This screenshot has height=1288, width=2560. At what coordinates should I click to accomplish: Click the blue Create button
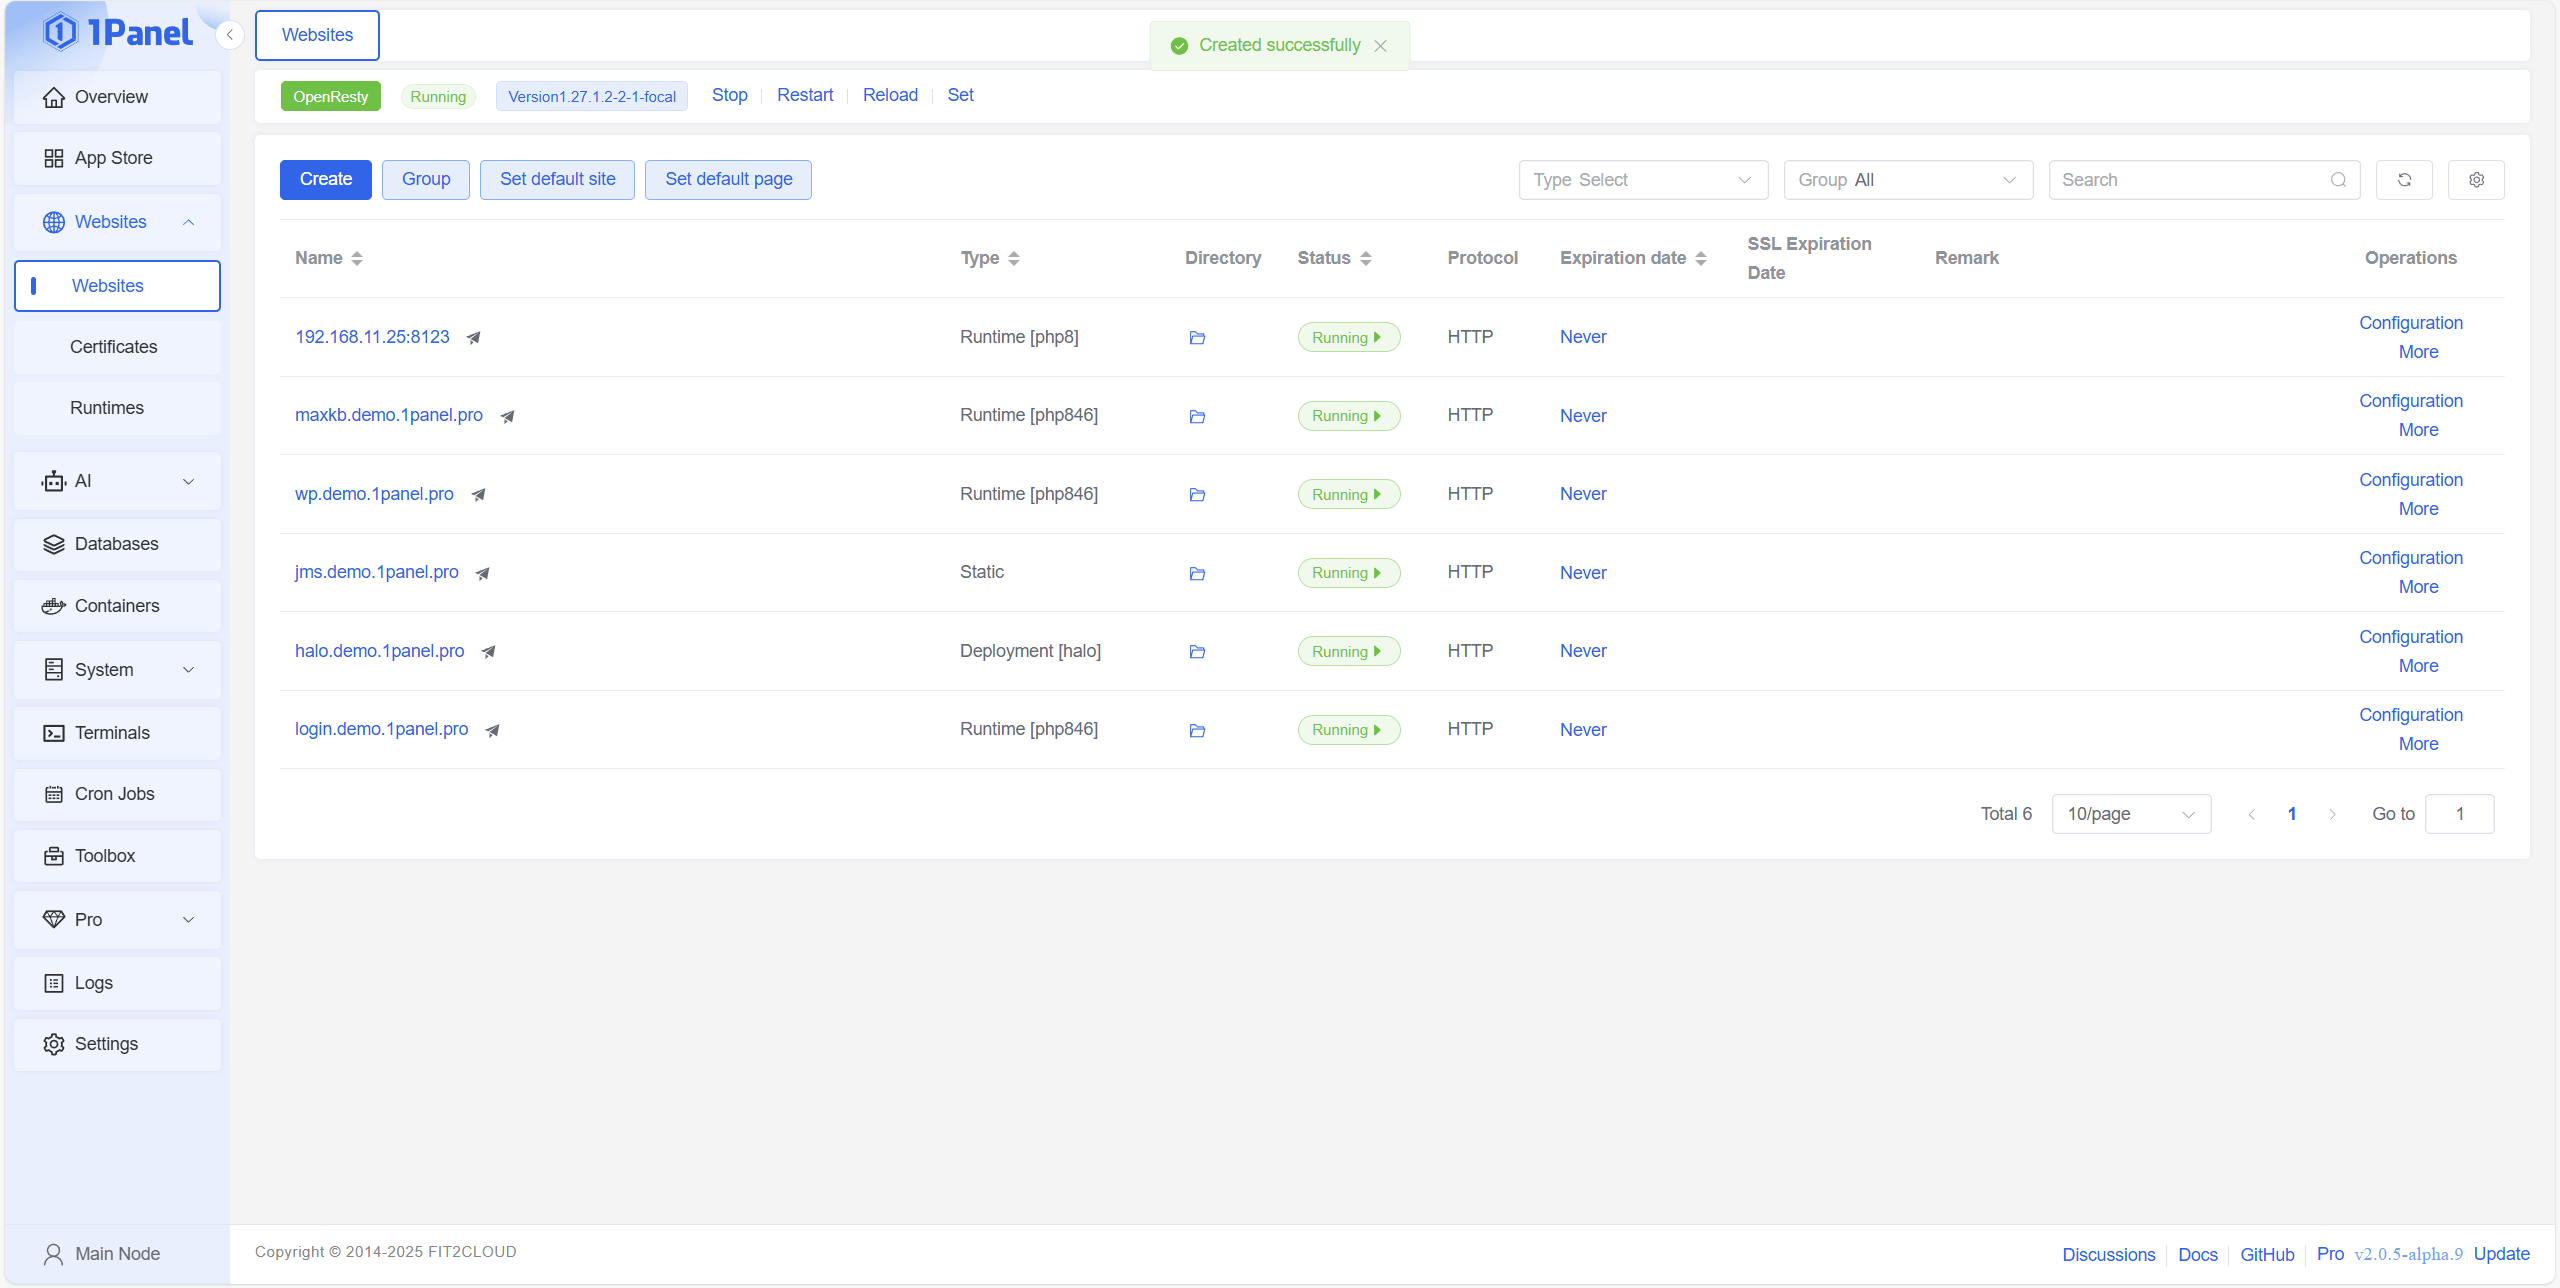click(x=326, y=180)
